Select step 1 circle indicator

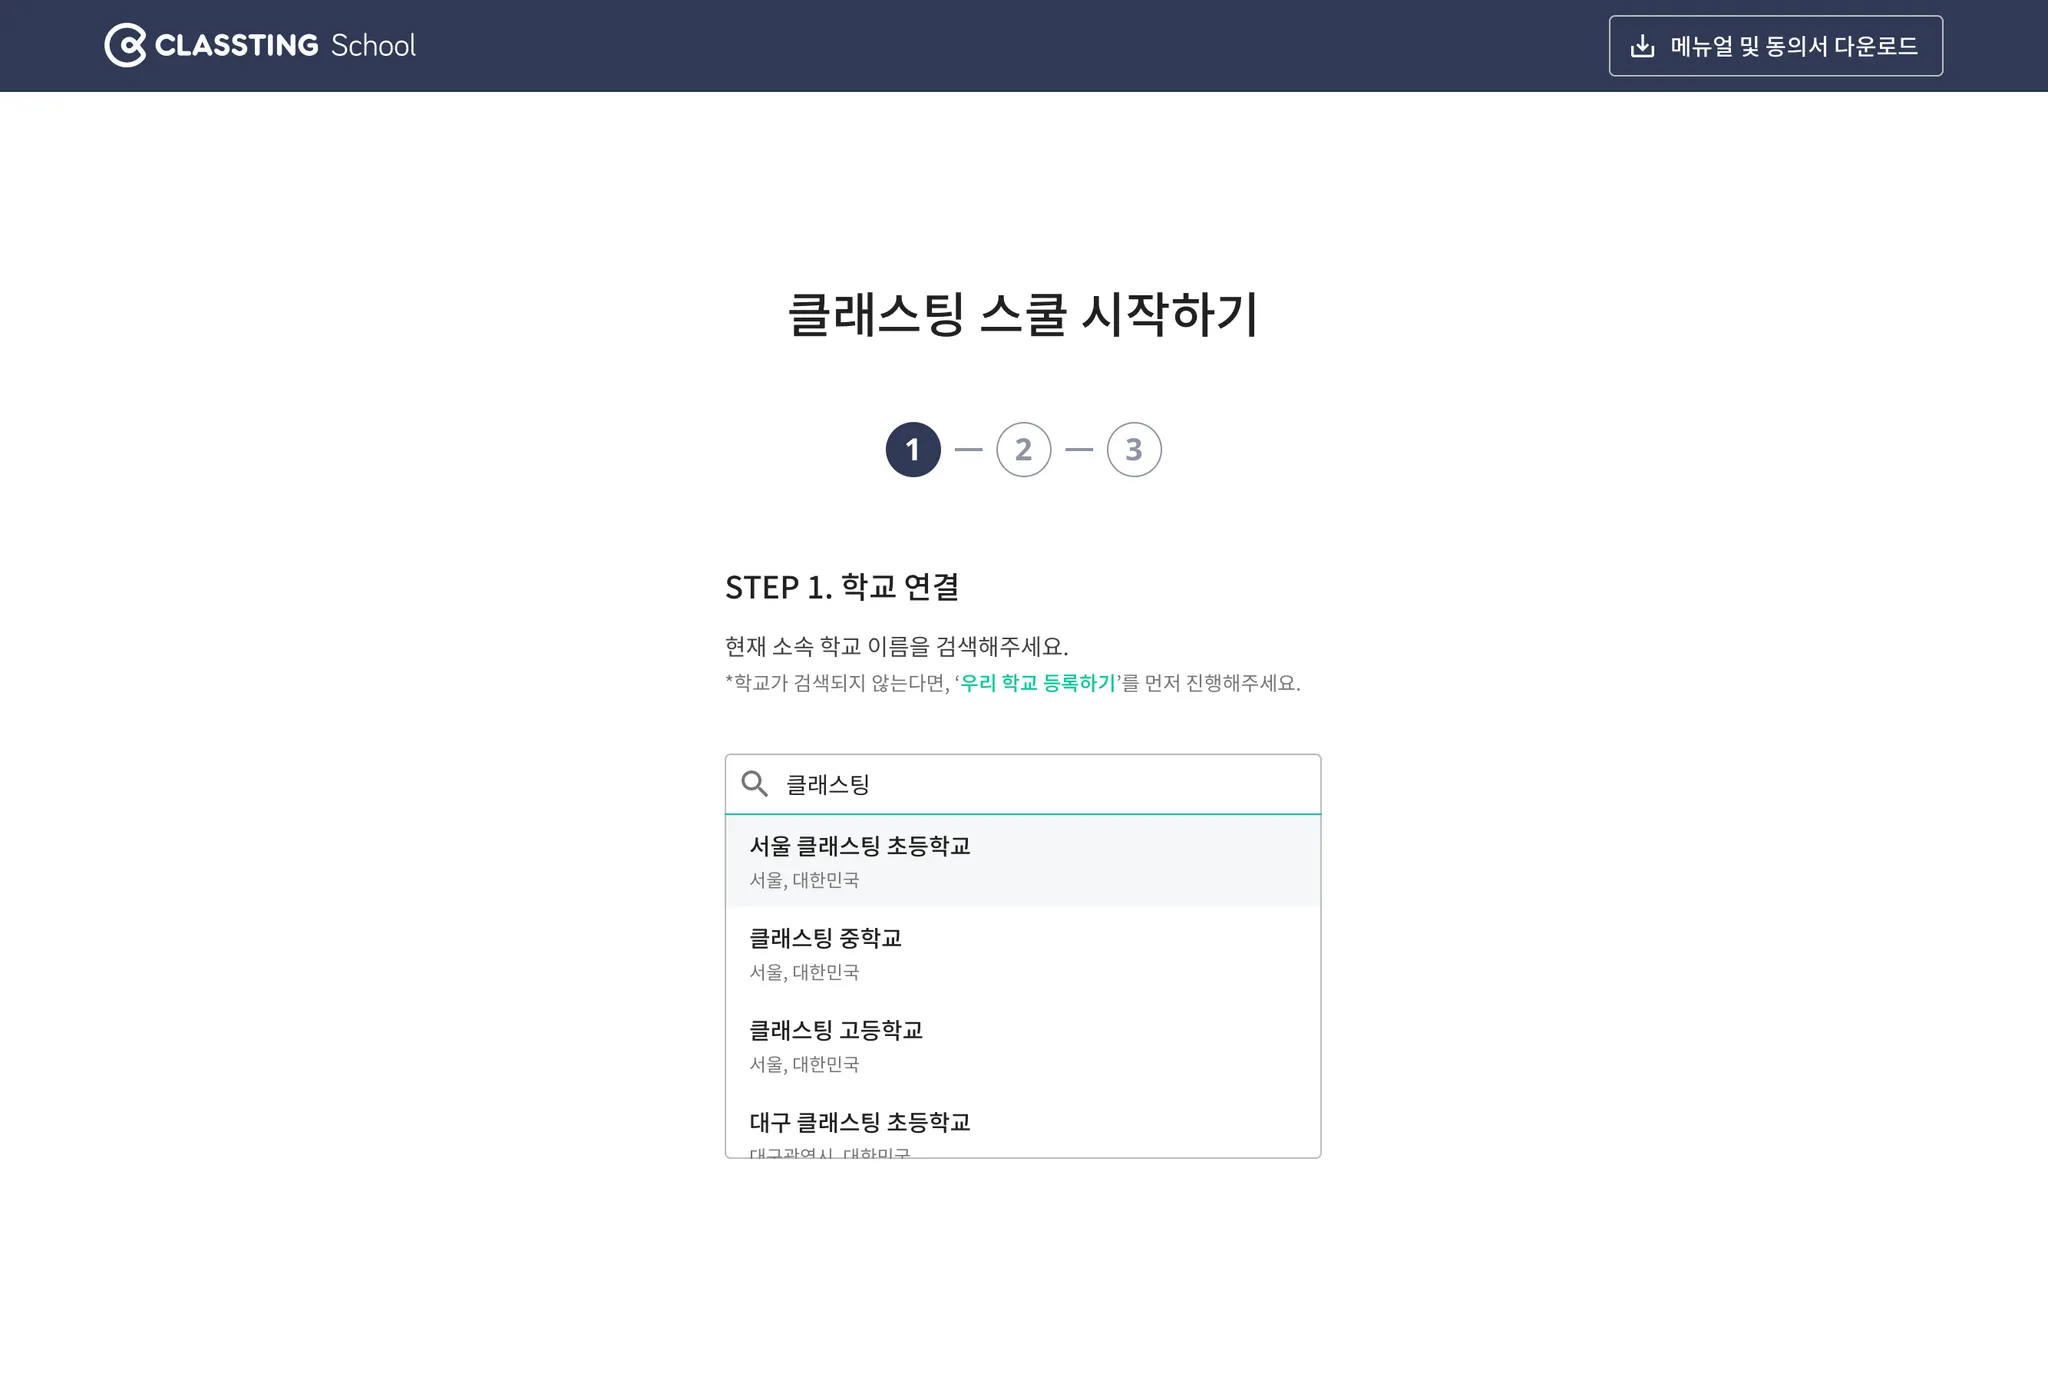[913, 450]
